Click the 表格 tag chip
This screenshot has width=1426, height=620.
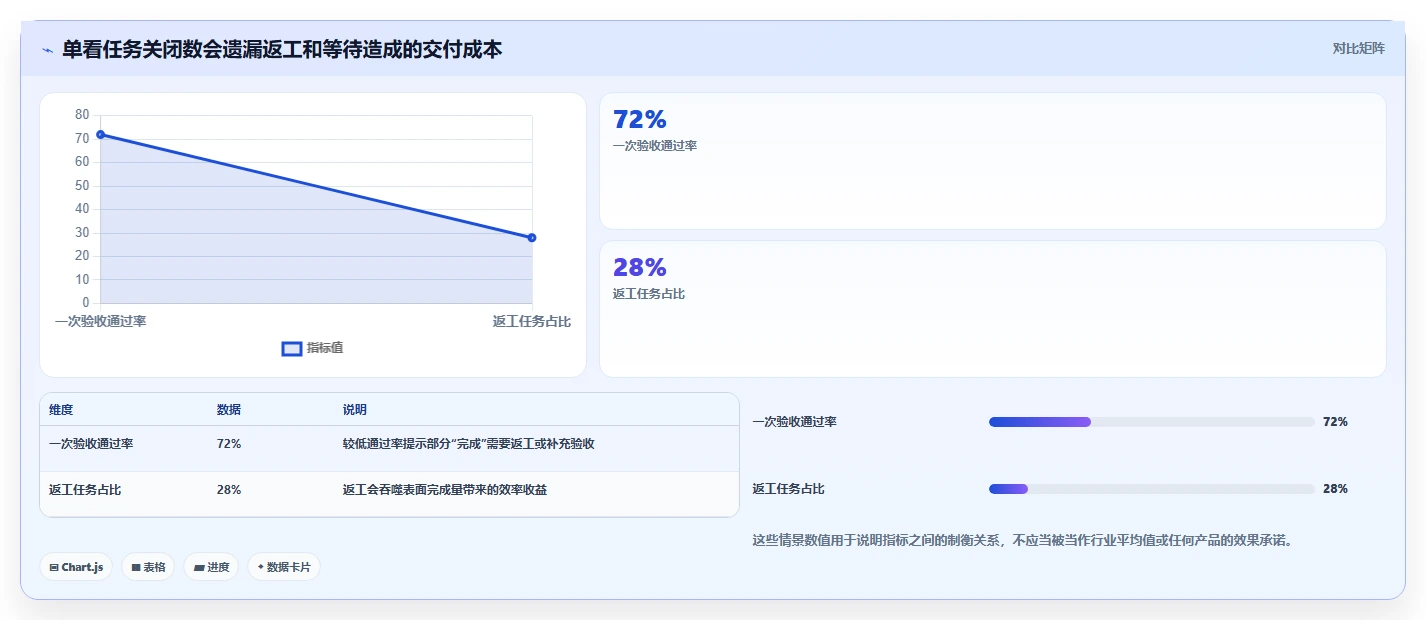(x=148, y=567)
